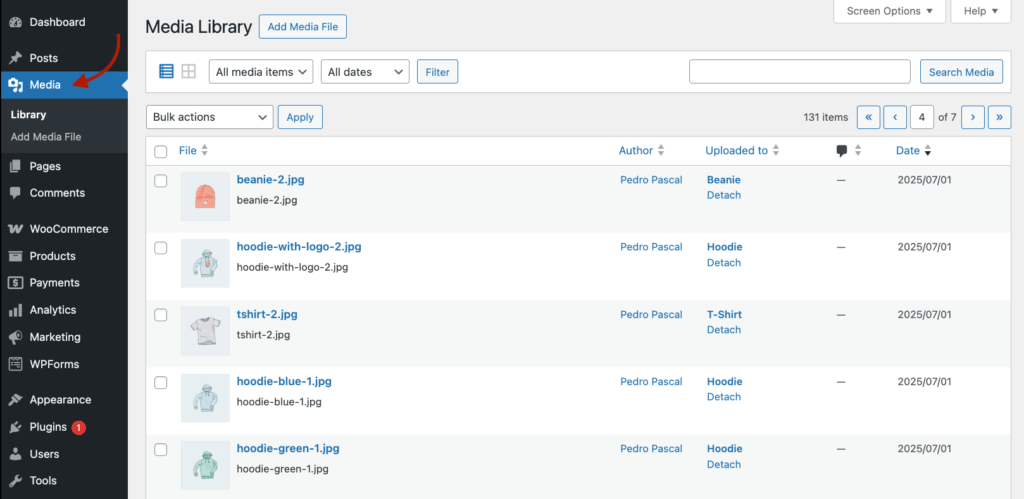Screen dimensions: 1024x499
Task: Click the Add Media File button
Action: click(303, 27)
